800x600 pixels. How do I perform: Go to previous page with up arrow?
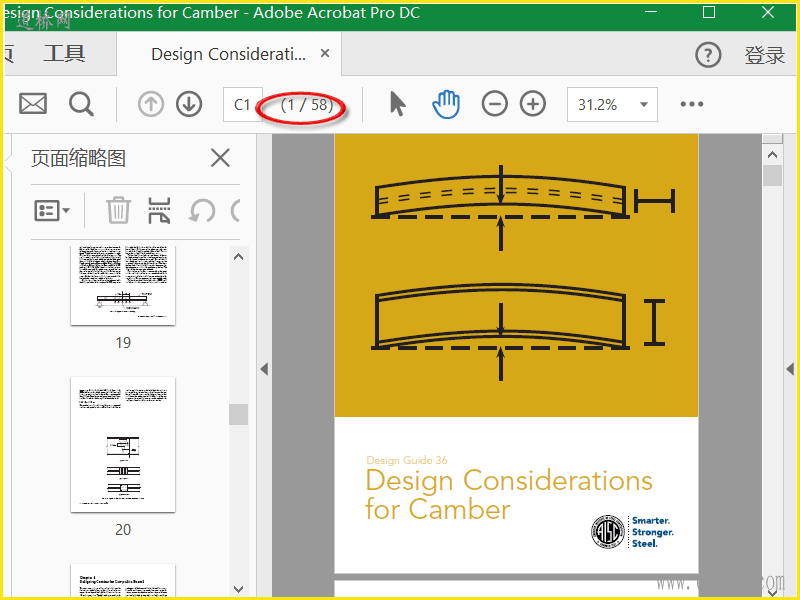pyautogui.click(x=151, y=104)
